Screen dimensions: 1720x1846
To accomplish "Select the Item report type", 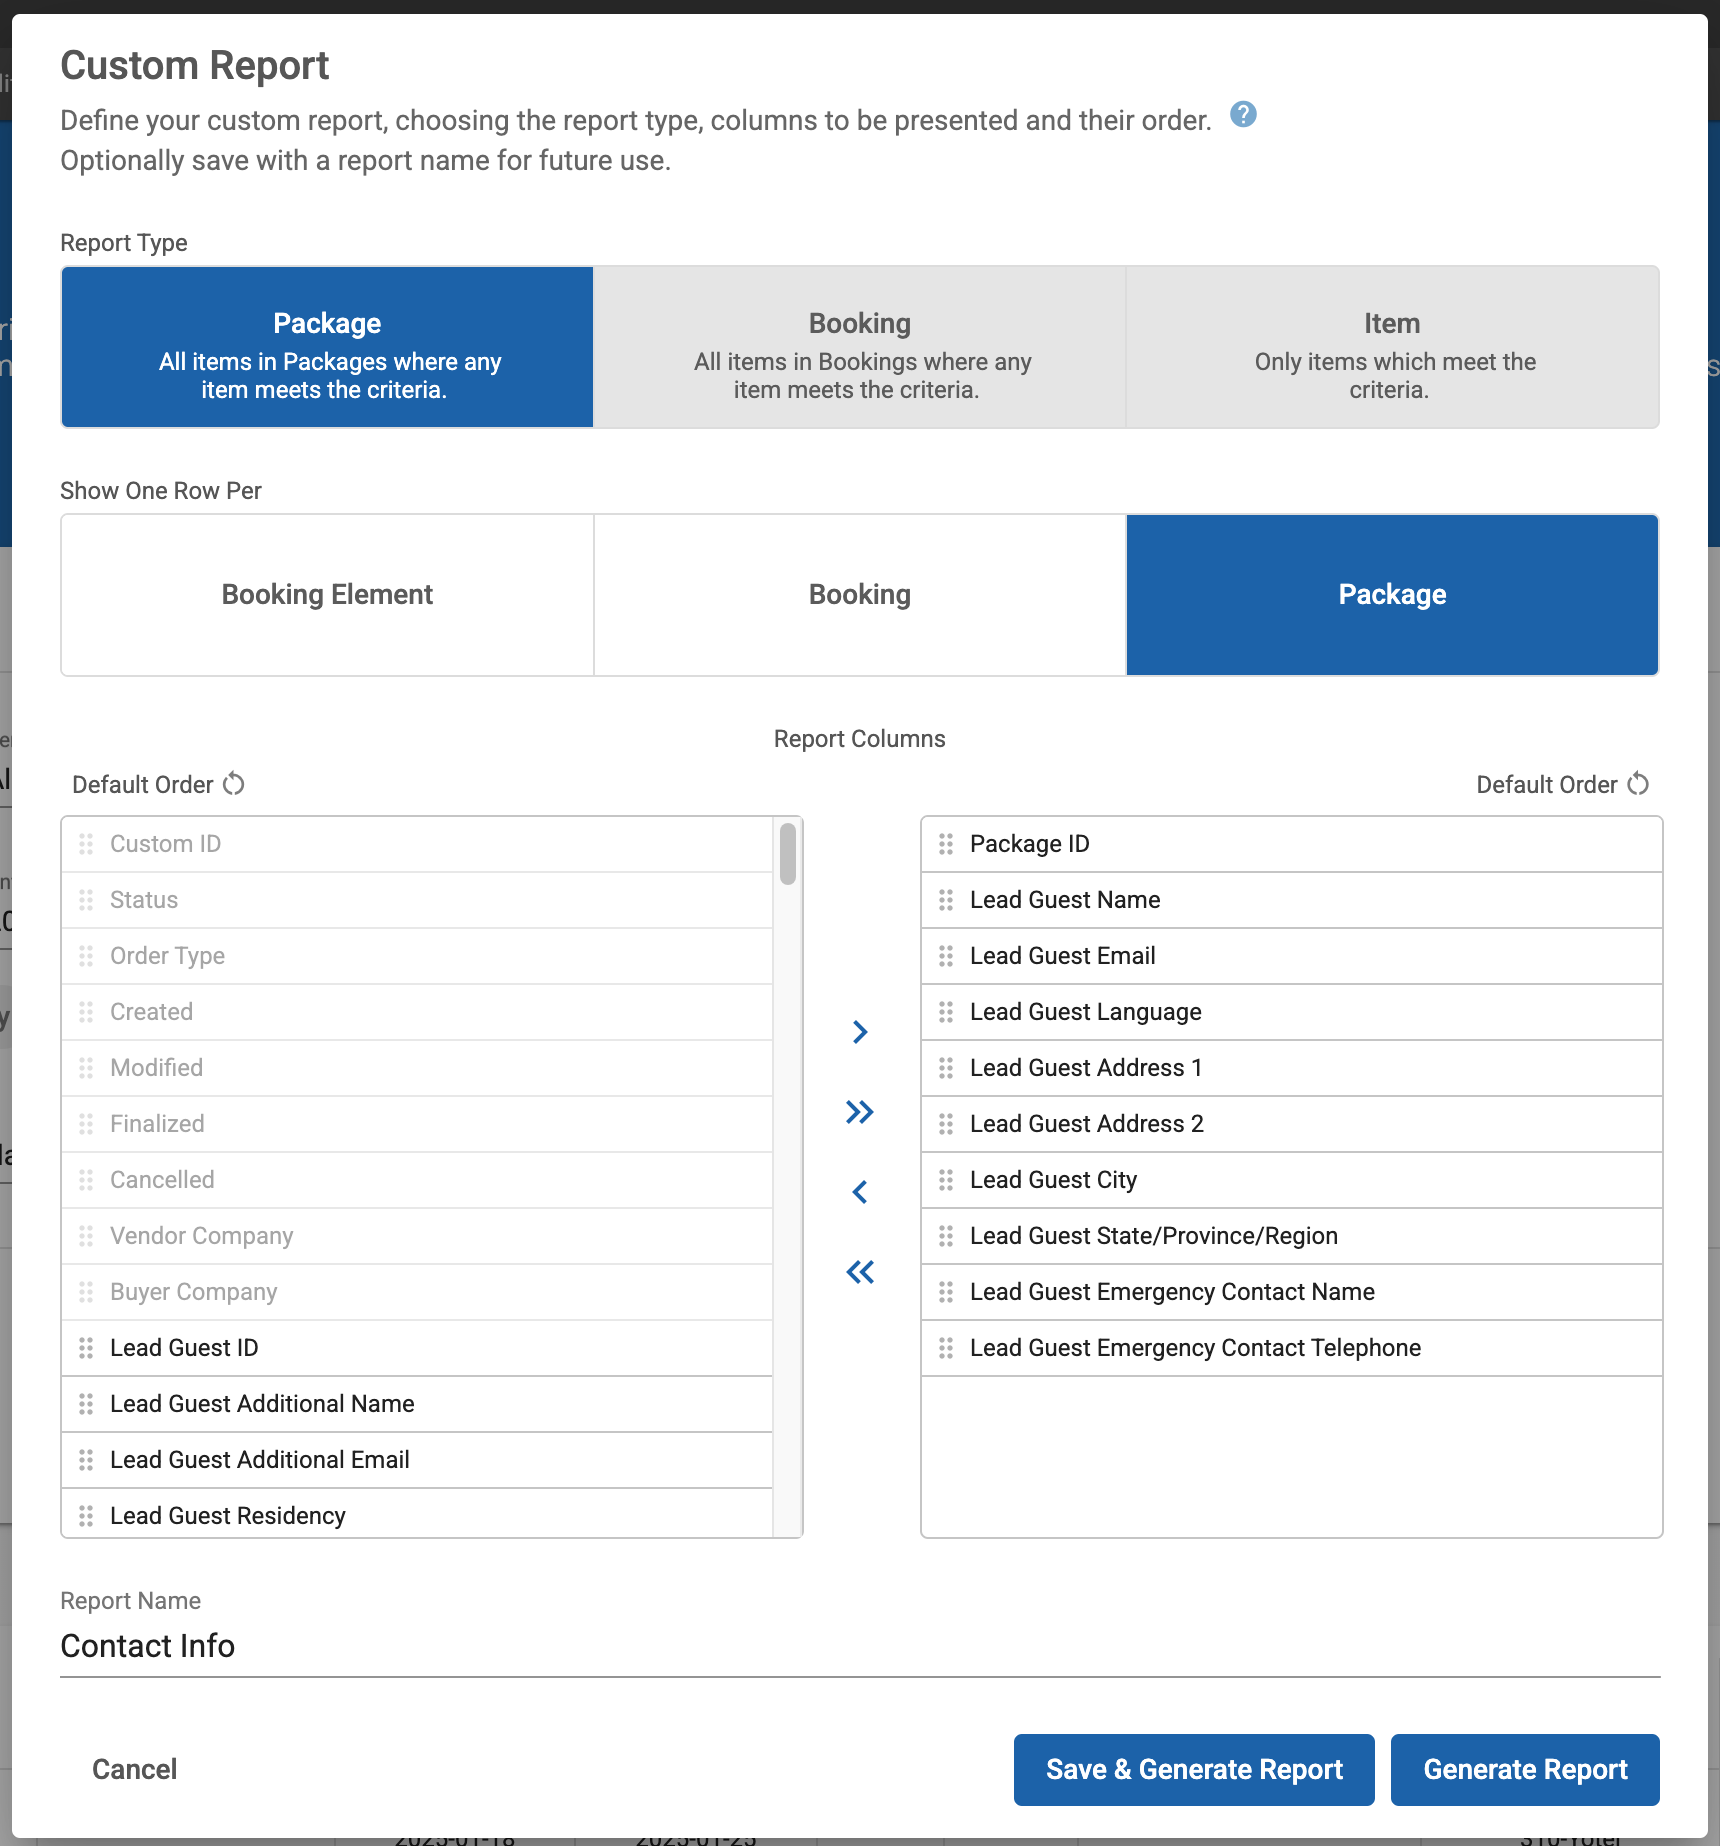I will [1392, 347].
